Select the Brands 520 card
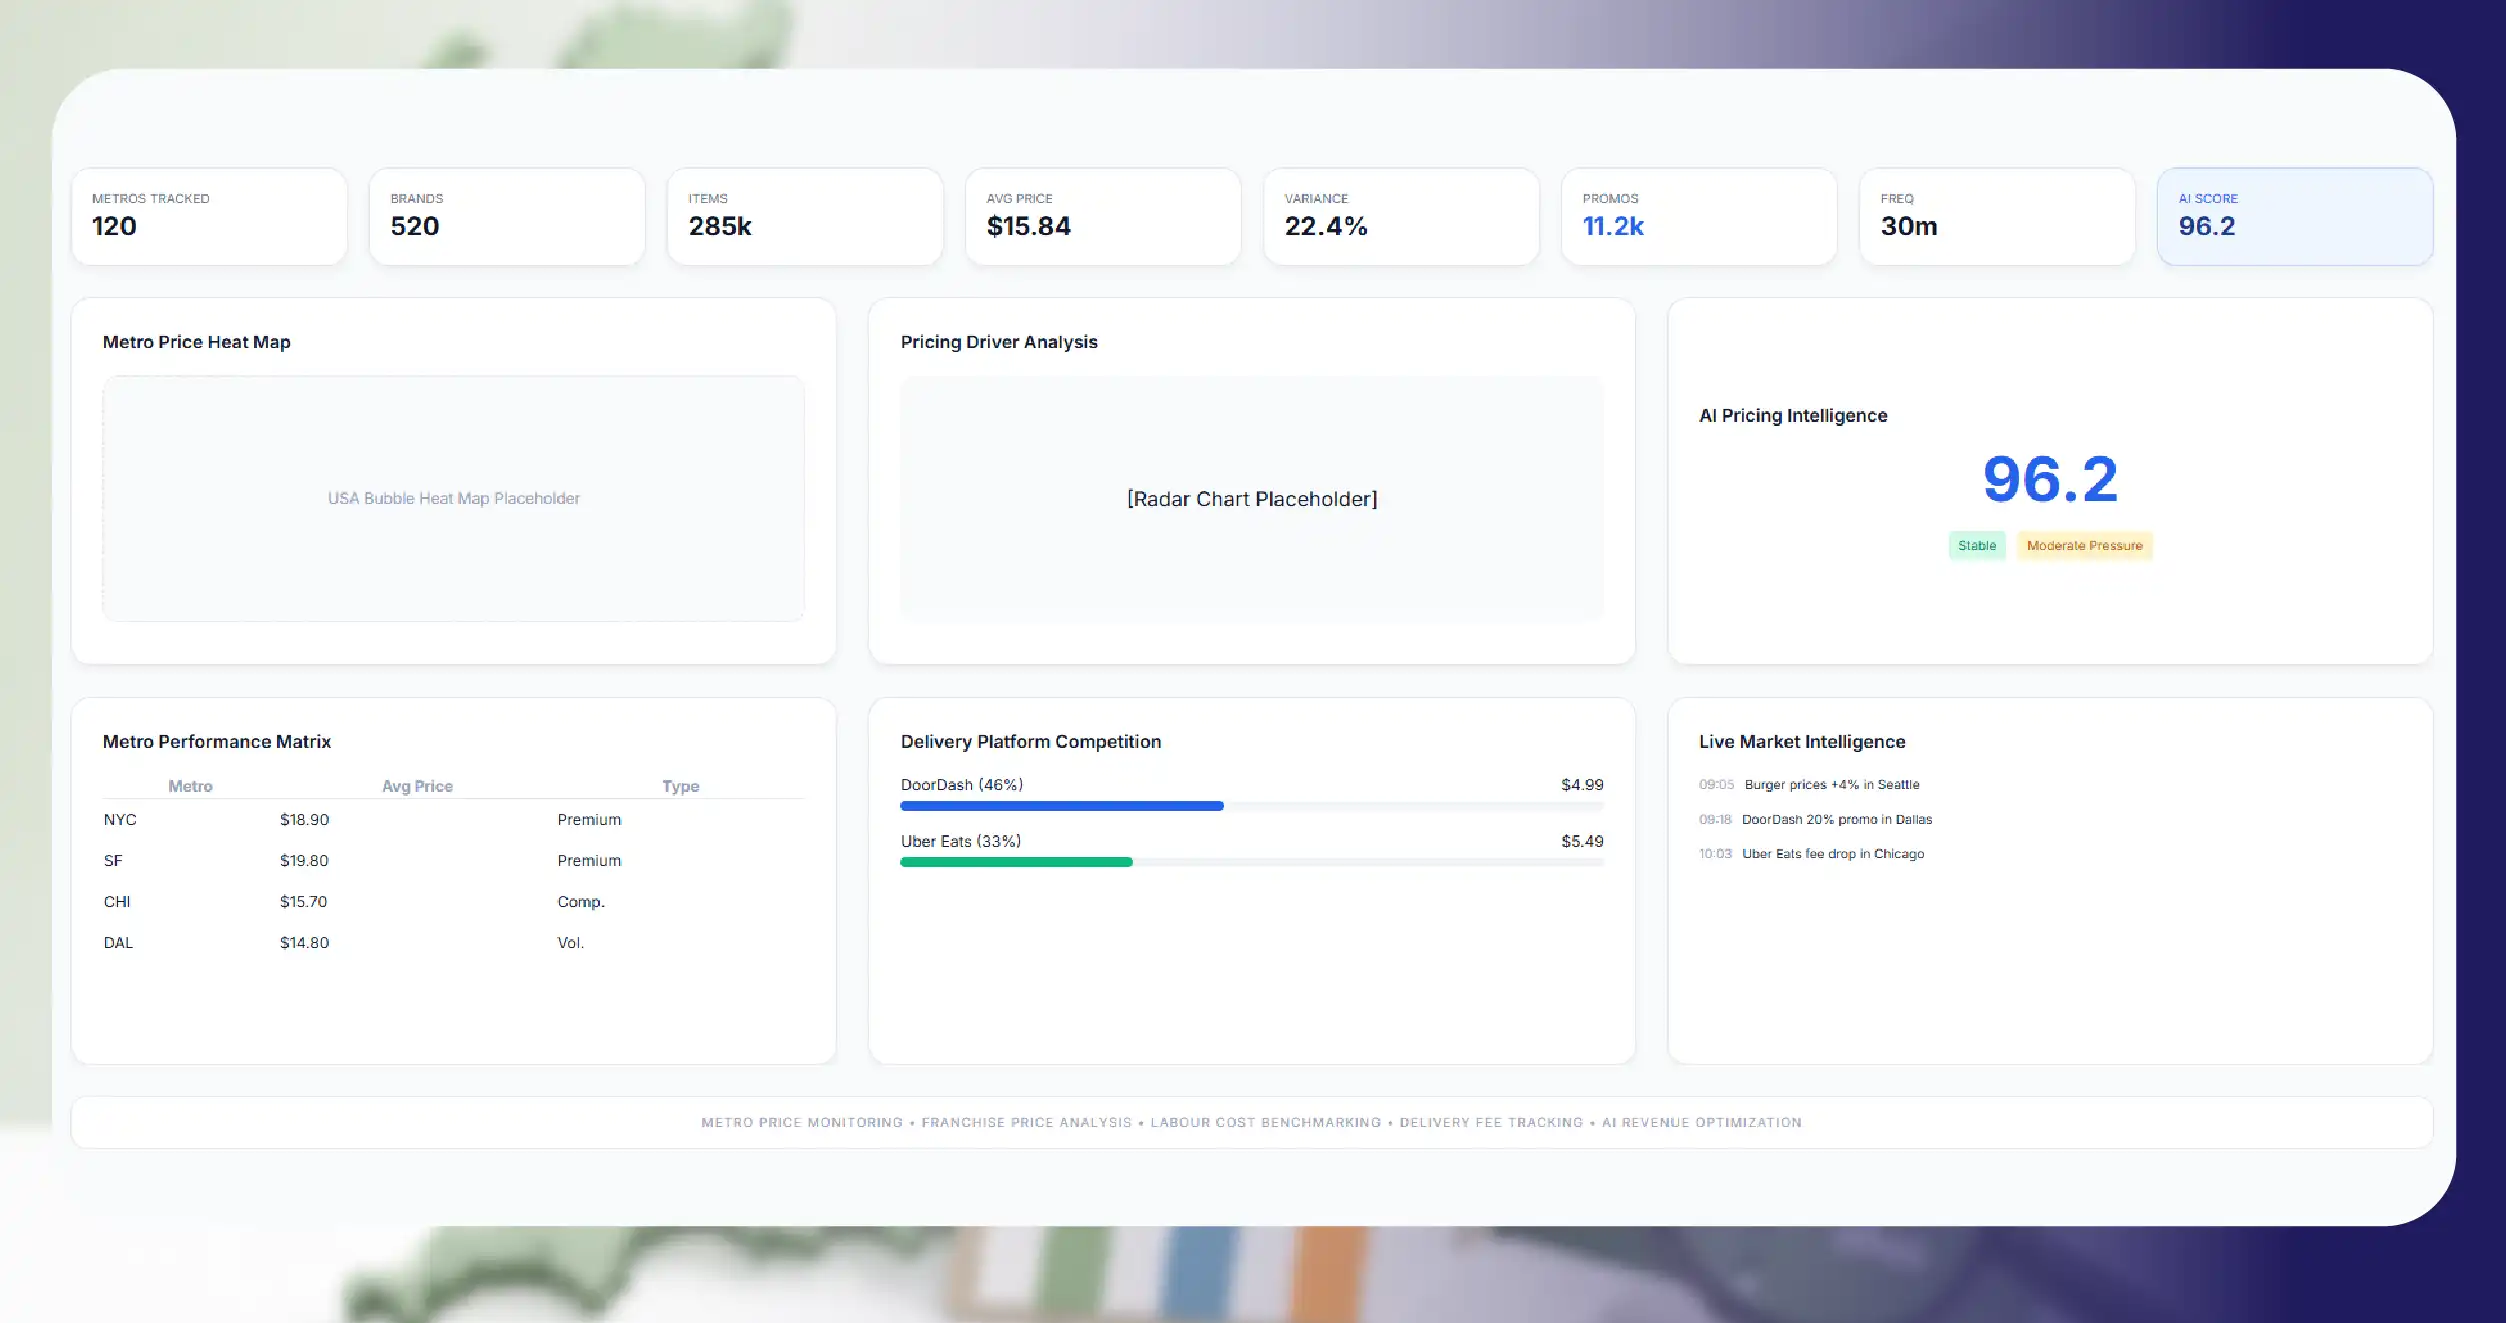The width and height of the screenshot is (2506, 1323). point(507,216)
